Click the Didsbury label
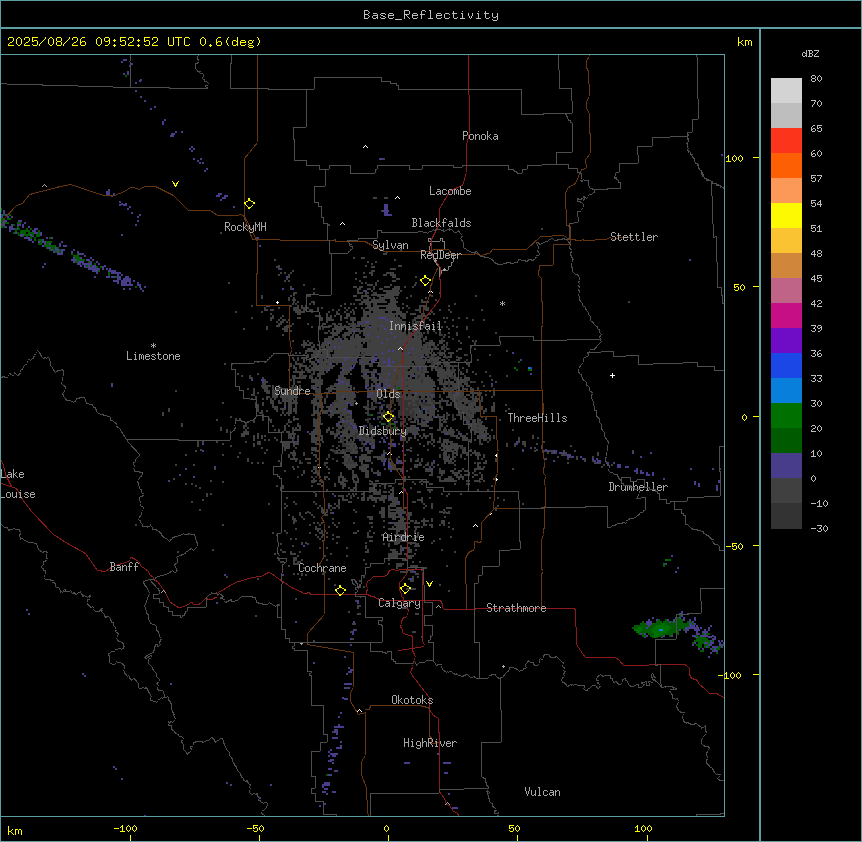 [x=383, y=431]
